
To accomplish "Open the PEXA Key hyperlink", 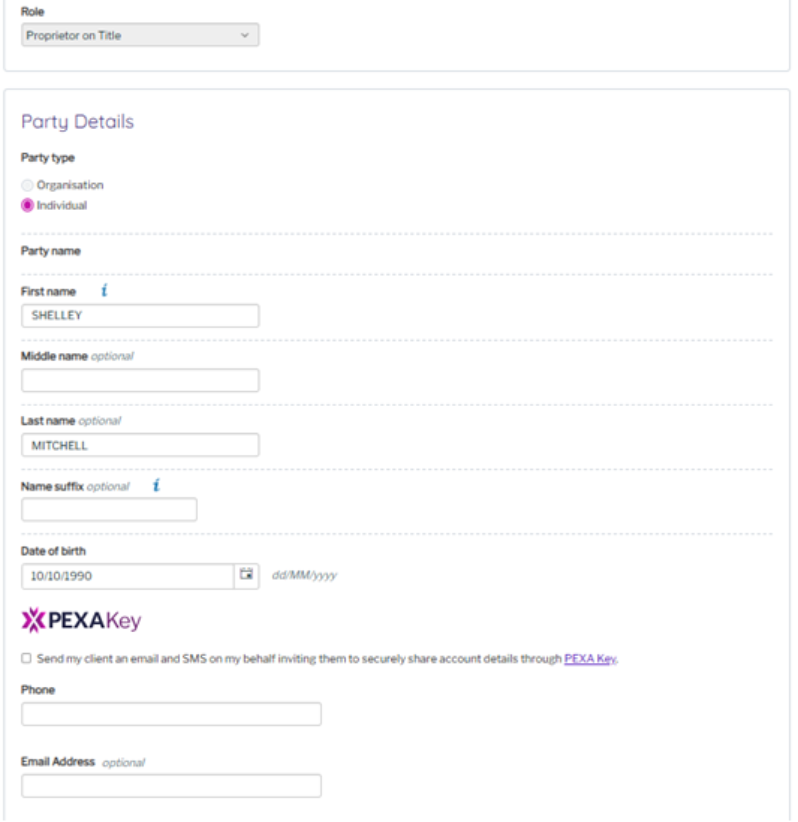I will (589, 659).
